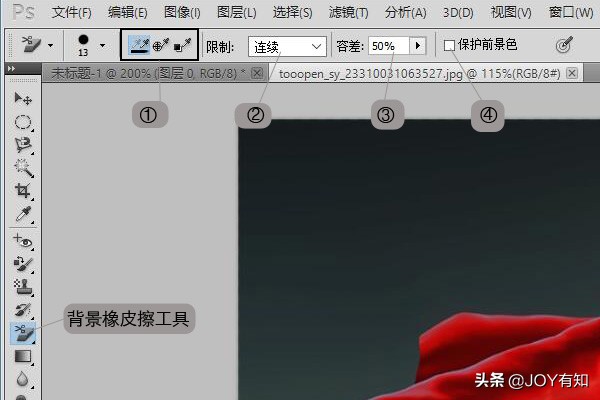Image resolution: width=600 pixels, height=400 pixels.
Task: Open the 限制 dropdown showing 连续
Action: point(287,46)
